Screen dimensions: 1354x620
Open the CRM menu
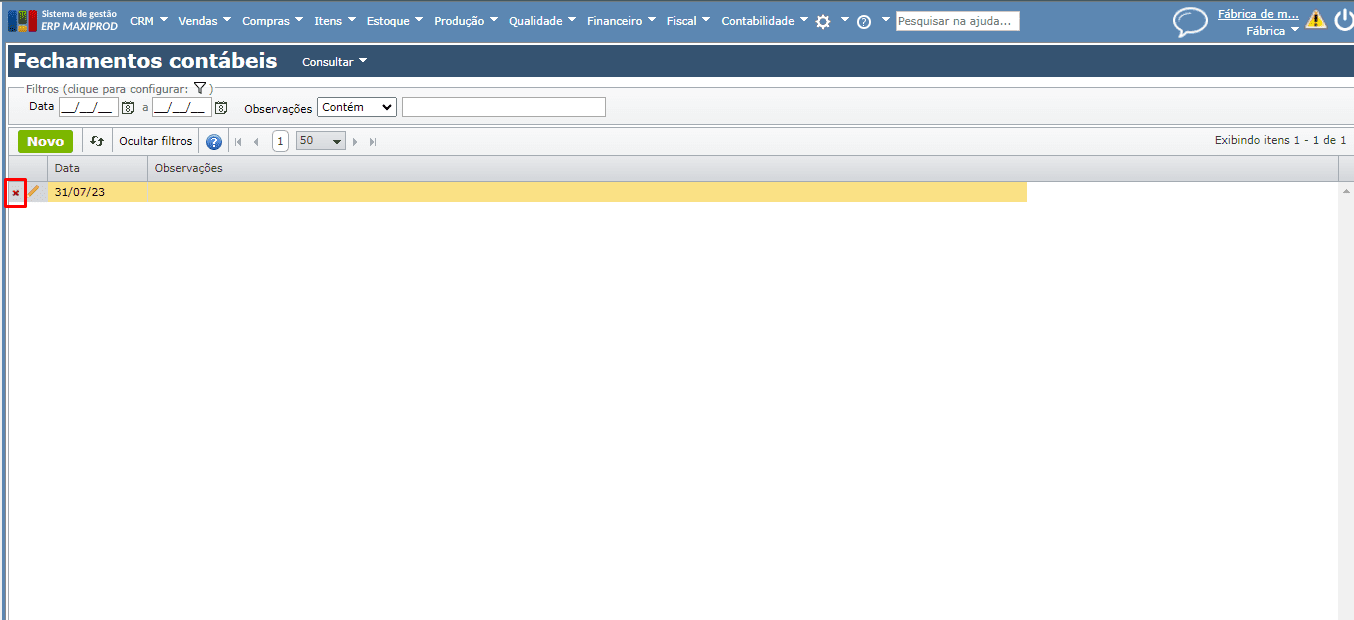[x=149, y=21]
